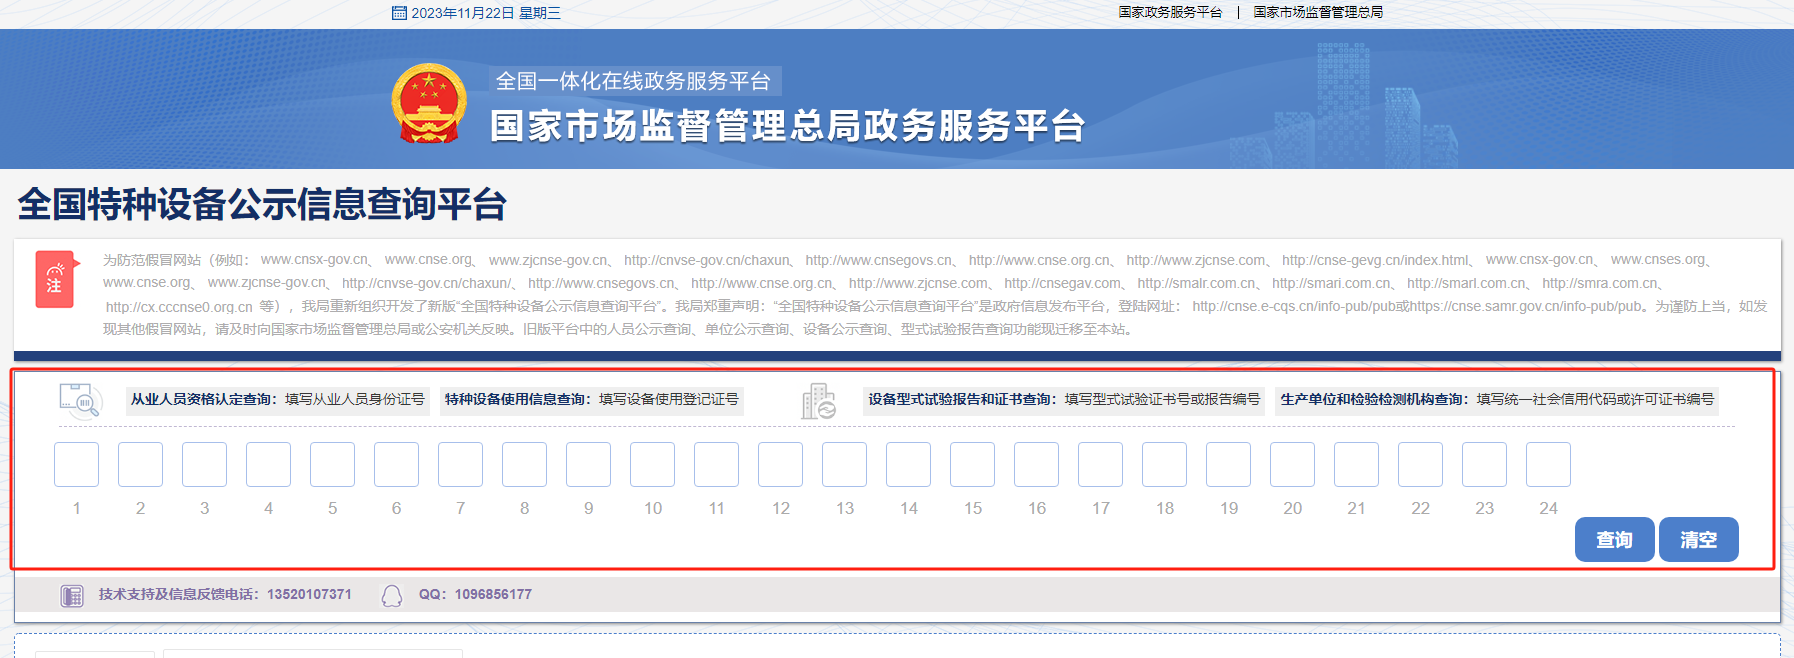Click input box number 21

[x=1357, y=465]
